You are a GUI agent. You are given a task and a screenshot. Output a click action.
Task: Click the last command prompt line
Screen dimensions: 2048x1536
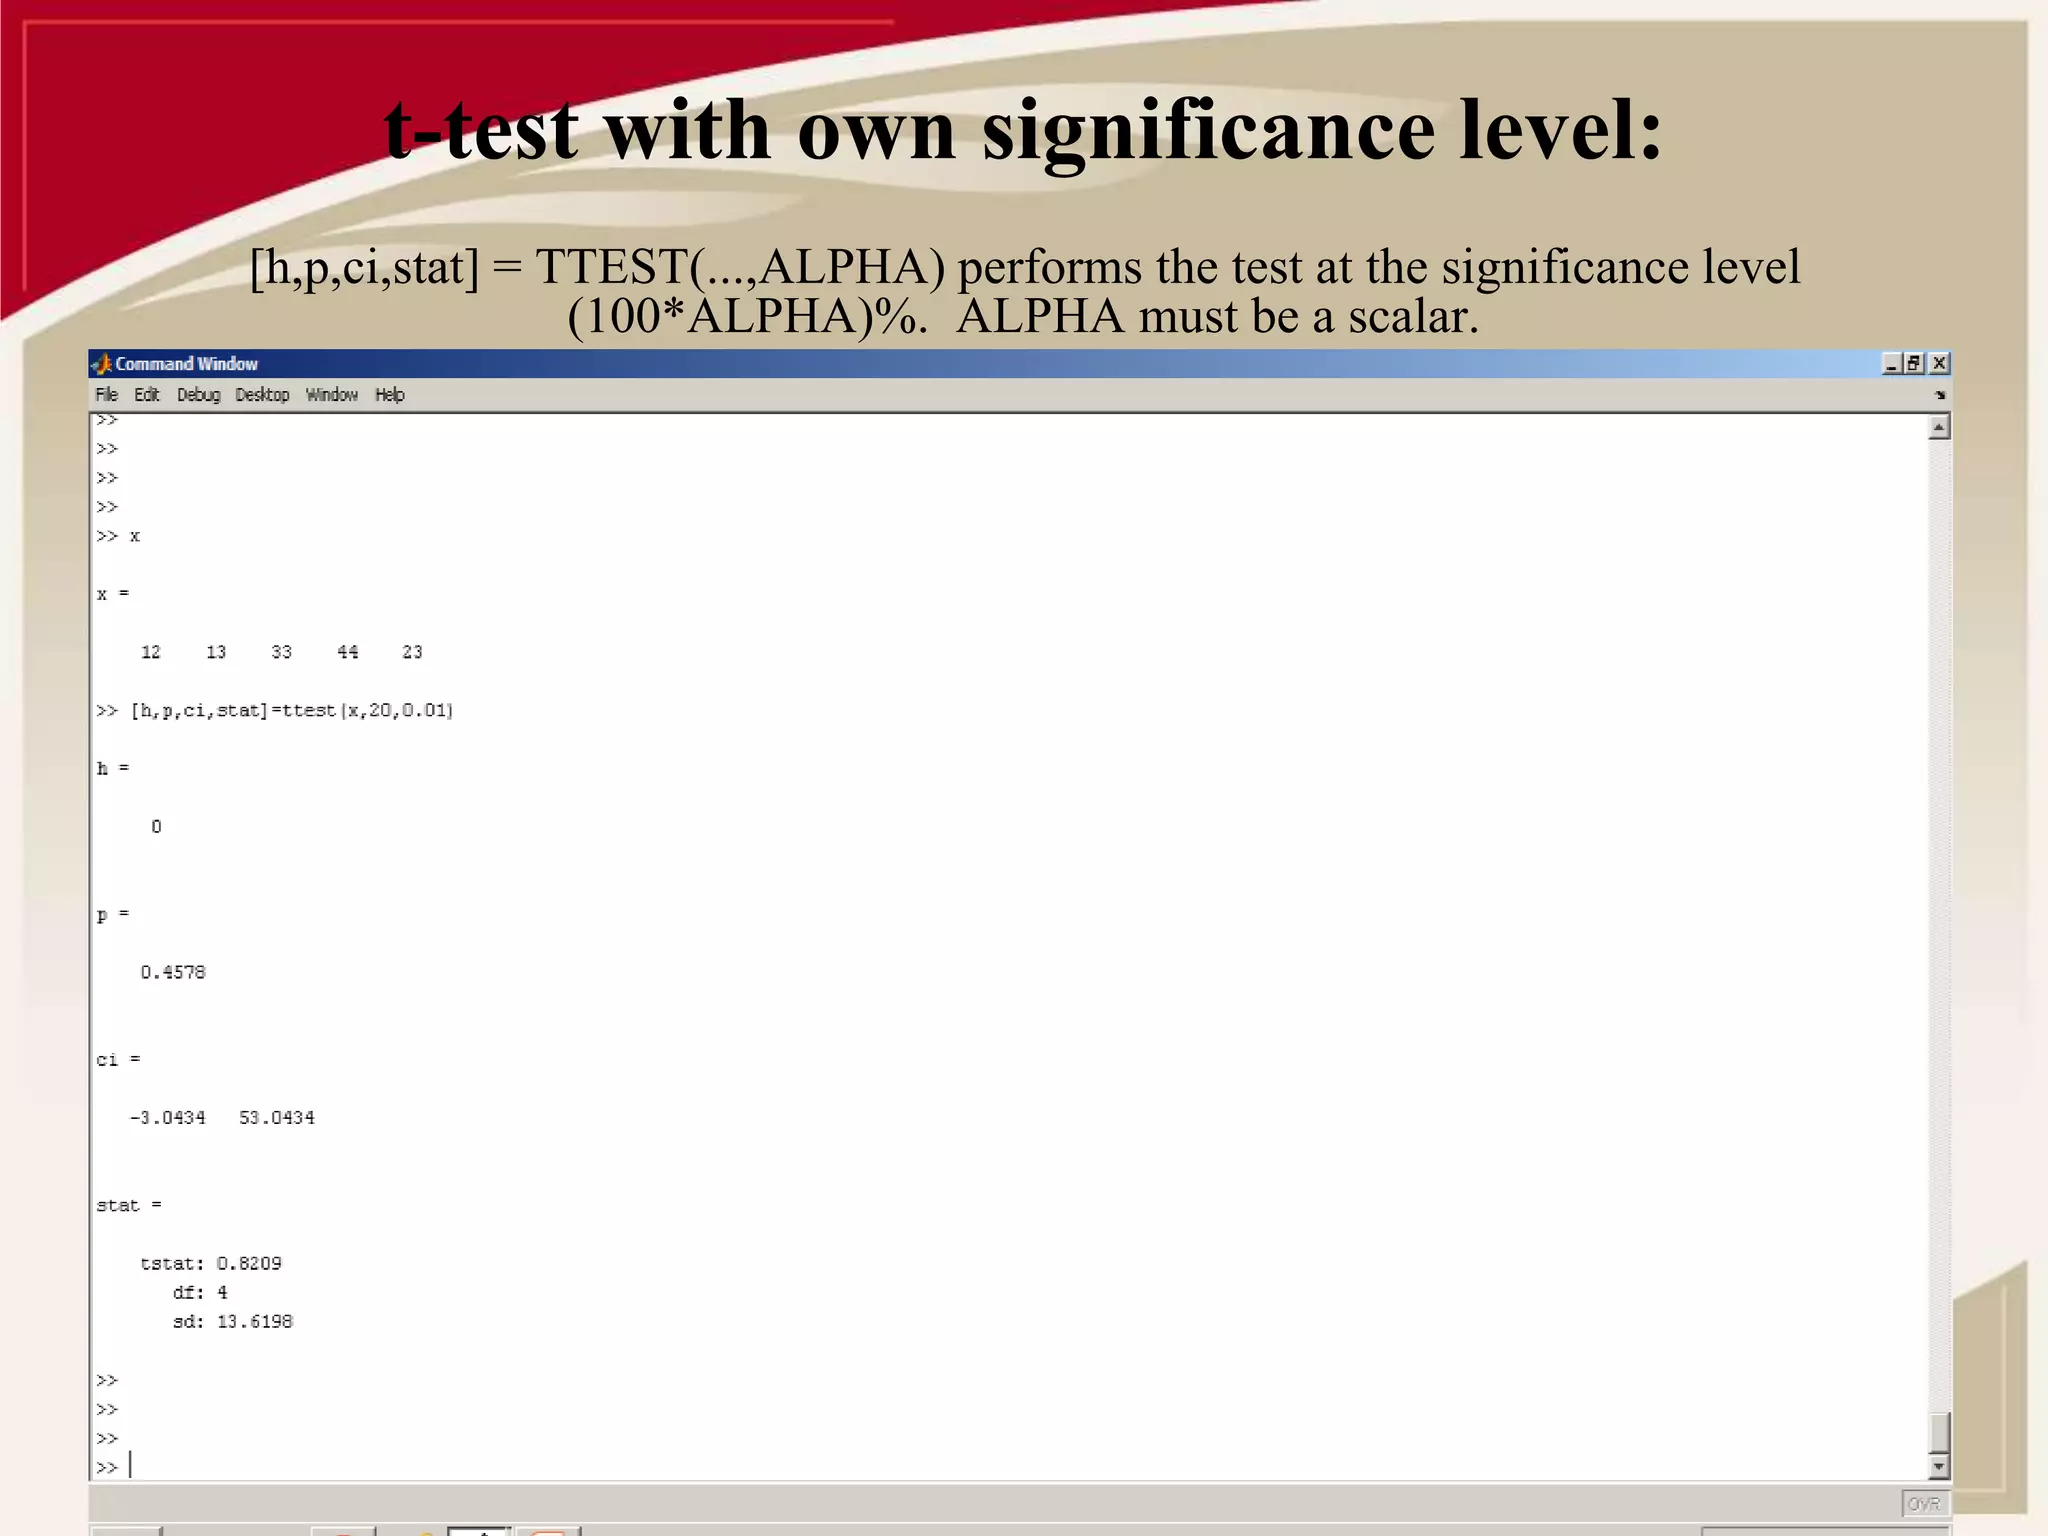pyautogui.click(x=114, y=1467)
